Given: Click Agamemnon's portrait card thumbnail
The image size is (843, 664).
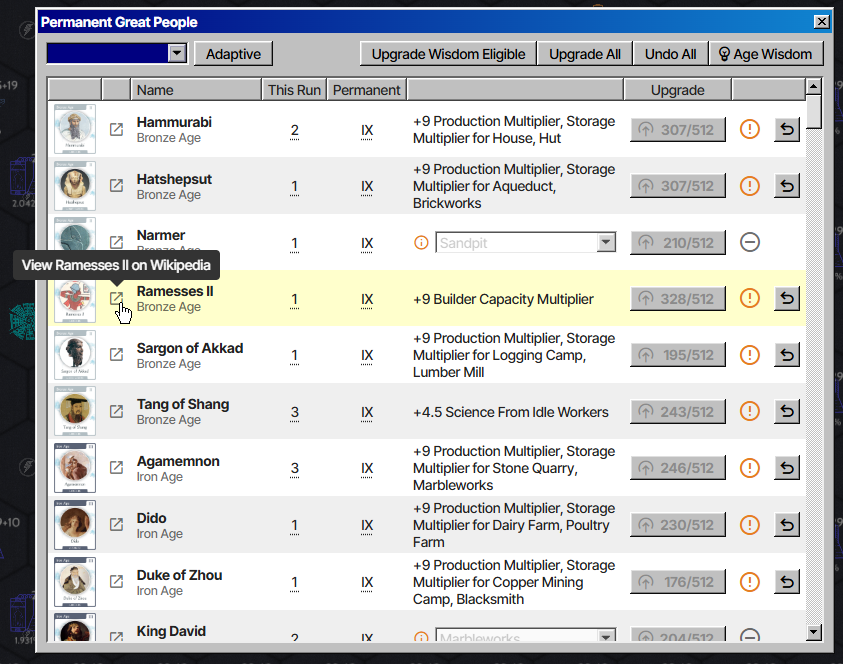Looking at the screenshot, I should tap(75, 468).
